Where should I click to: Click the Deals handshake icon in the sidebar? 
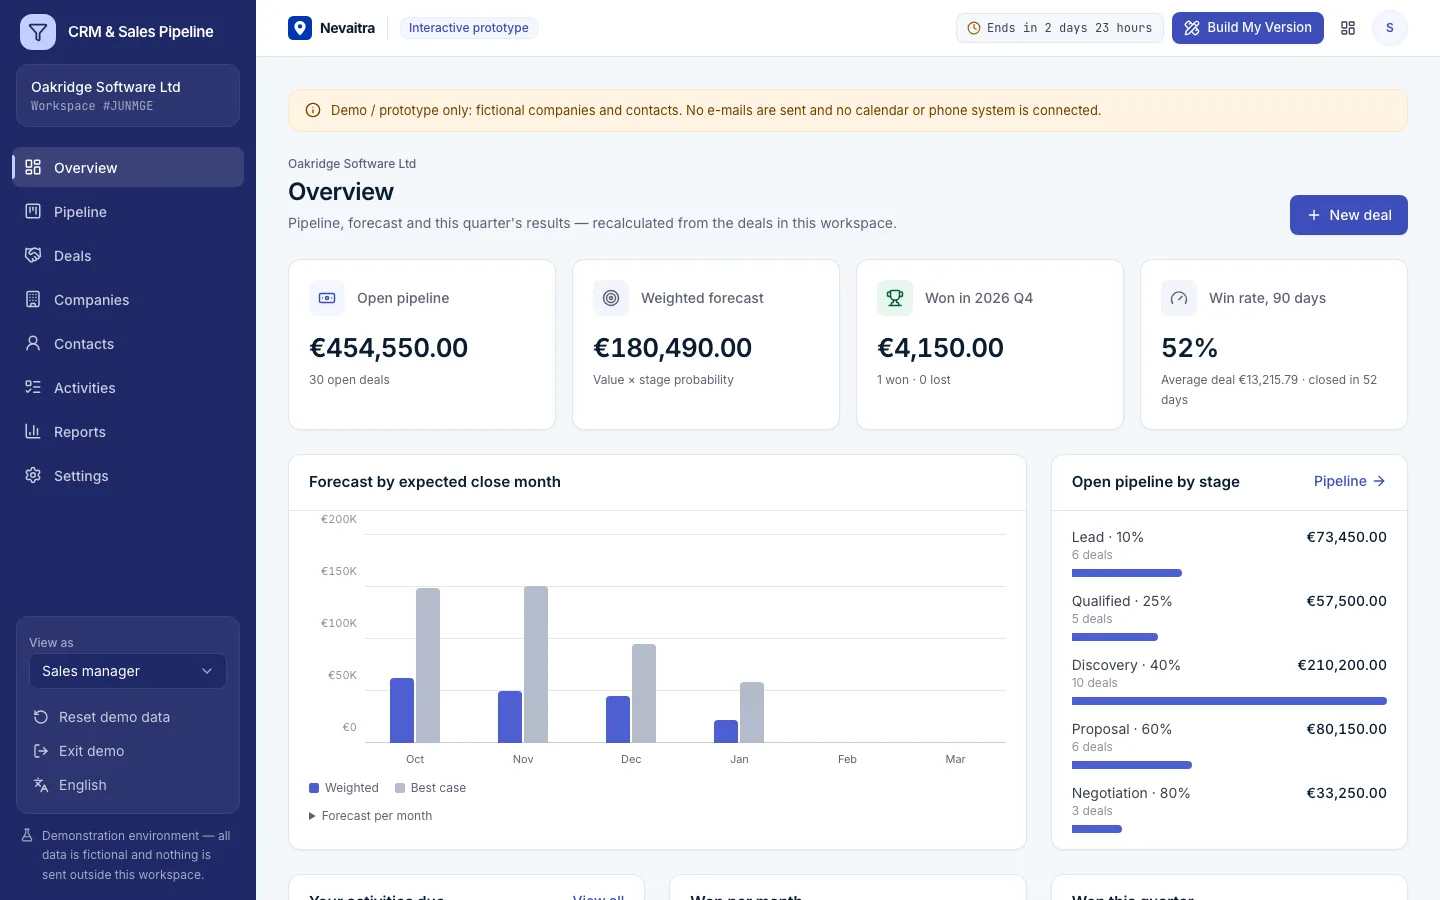pyautogui.click(x=33, y=255)
